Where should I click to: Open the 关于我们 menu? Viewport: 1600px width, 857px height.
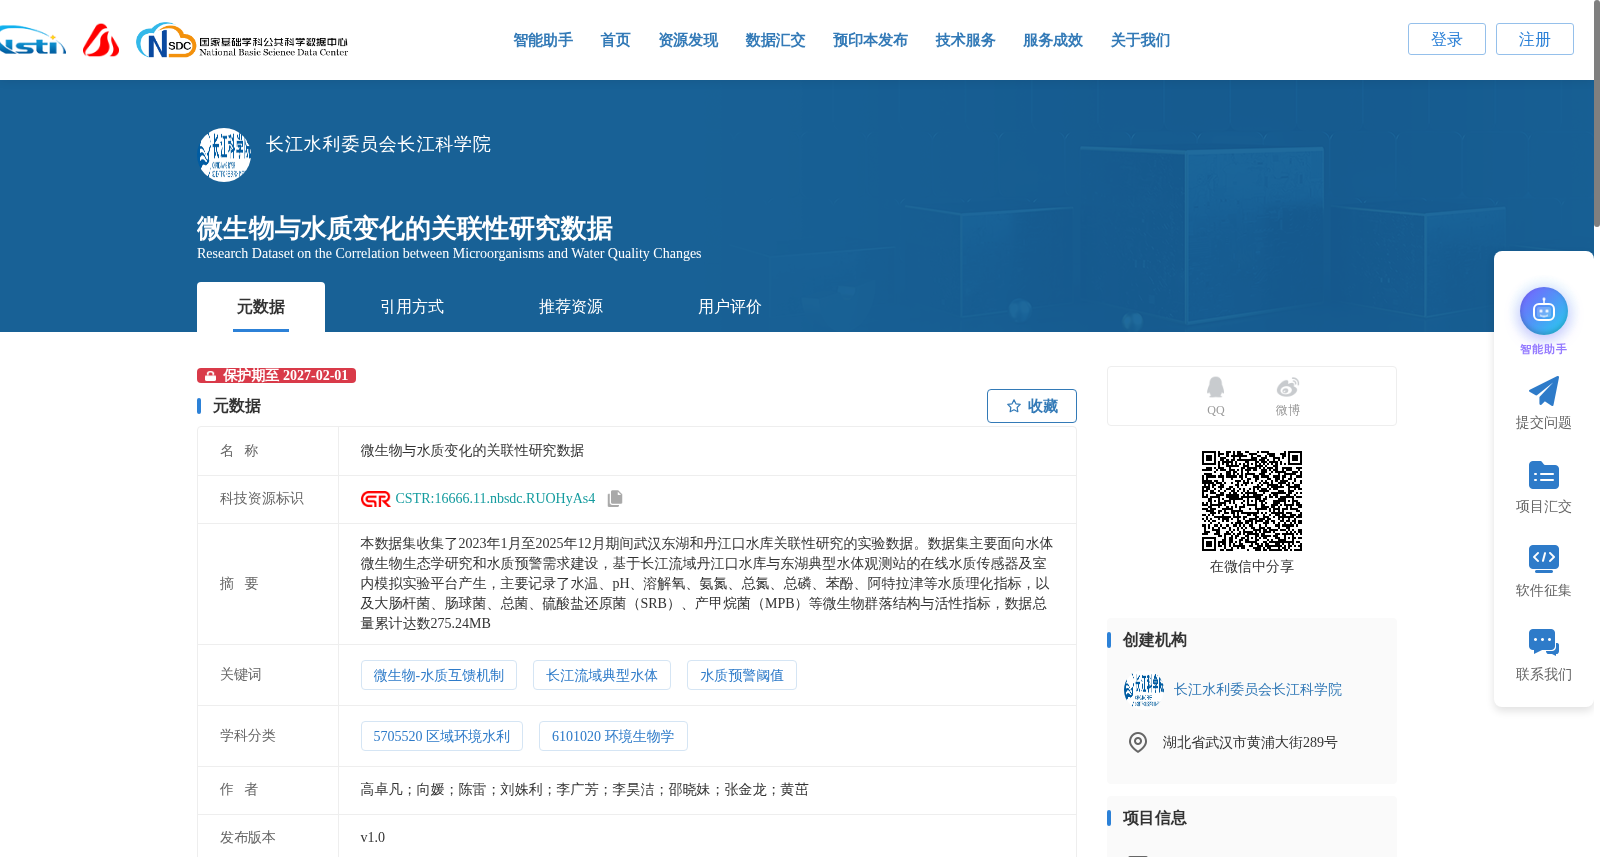(1140, 40)
